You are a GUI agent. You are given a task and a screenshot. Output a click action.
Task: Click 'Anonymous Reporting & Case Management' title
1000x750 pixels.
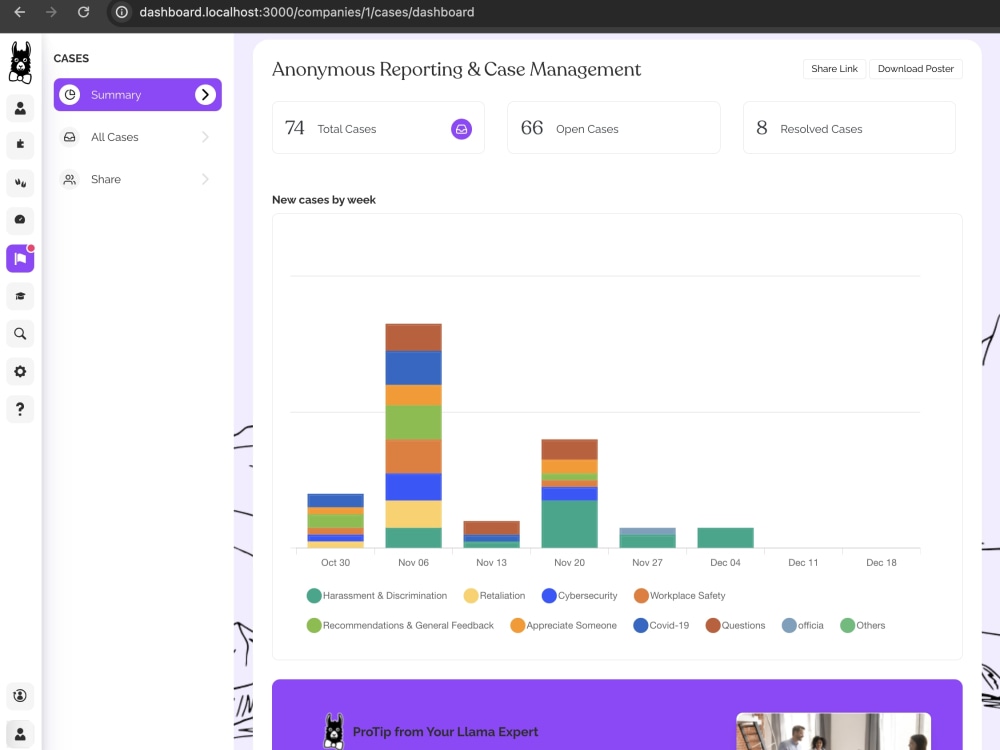pos(457,69)
